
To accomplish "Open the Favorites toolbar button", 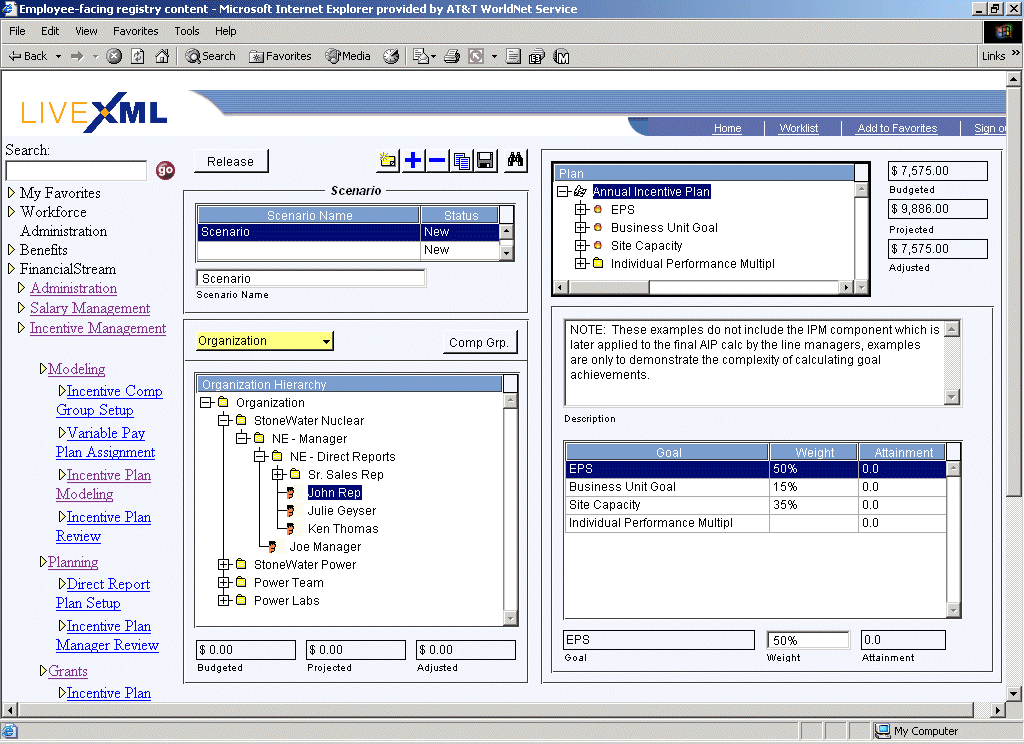I will (280, 56).
